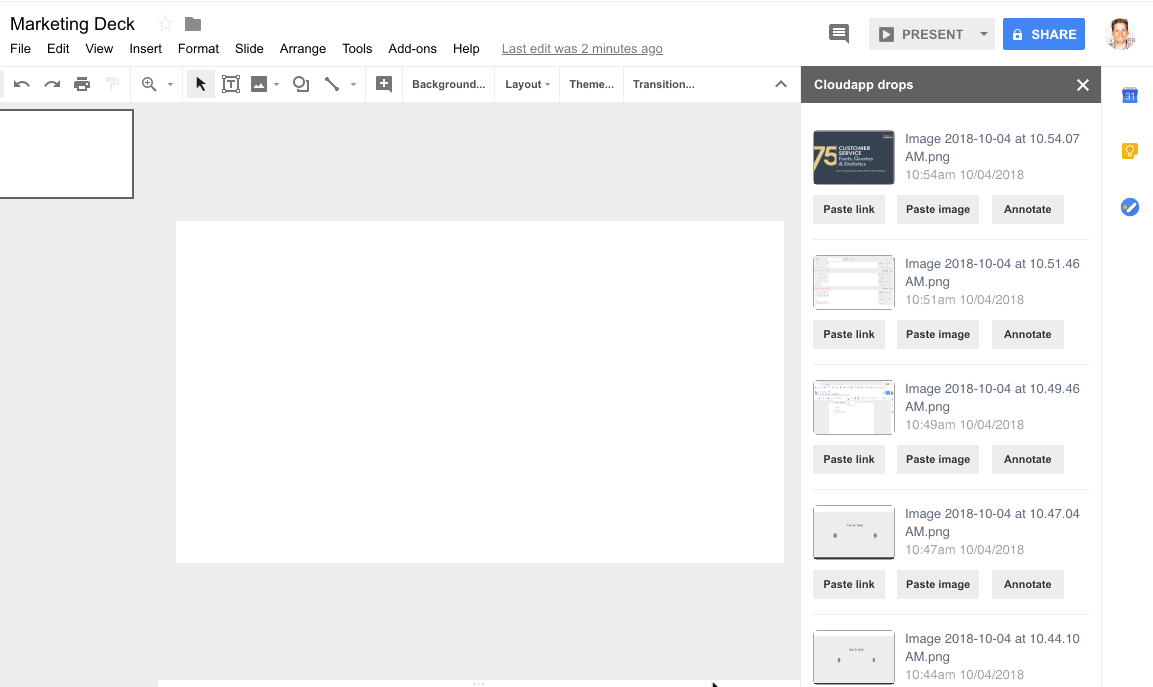The image size is (1153, 687).
Task: Click Annotate for 10.49.46 AM image
Action: 1027,459
